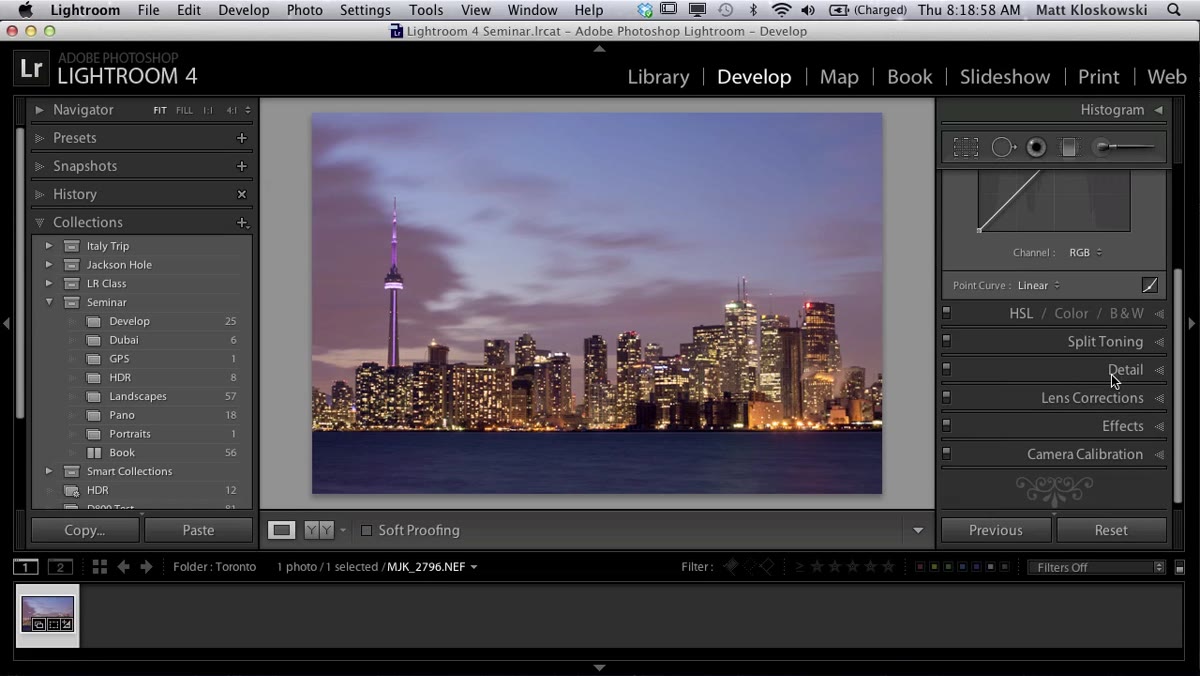Open the Develop menu
Viewport: 1200px width, 676px height.
[x=244, y=10]
